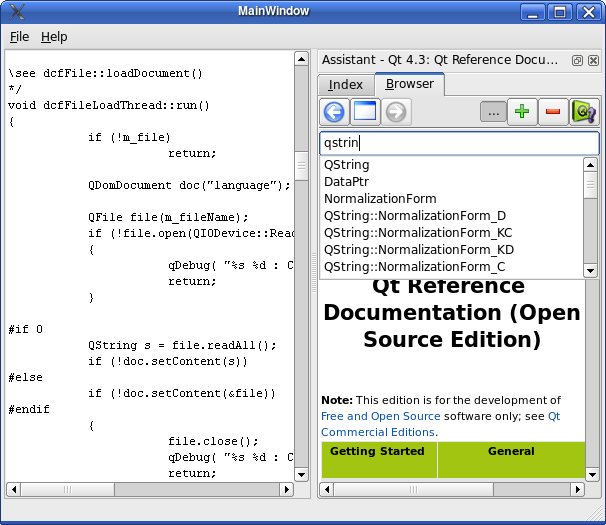Click the file.close() line
This screenshot has height=525, width=606.
point(213,441)
